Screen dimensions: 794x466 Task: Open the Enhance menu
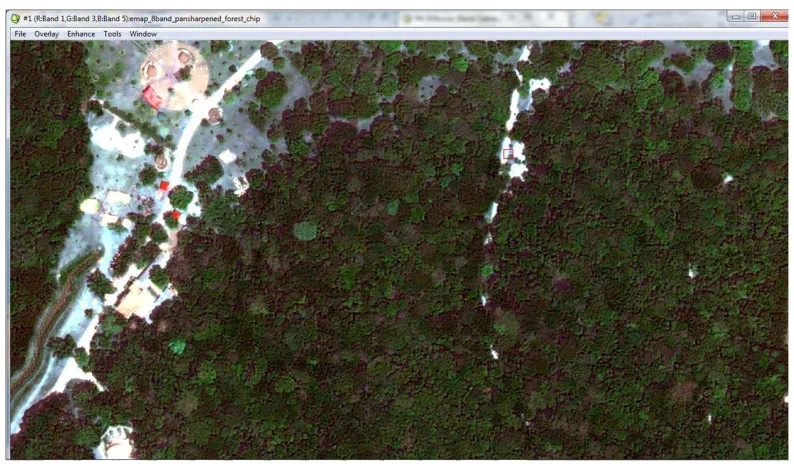pyautogui.click(x=81, y=34)
